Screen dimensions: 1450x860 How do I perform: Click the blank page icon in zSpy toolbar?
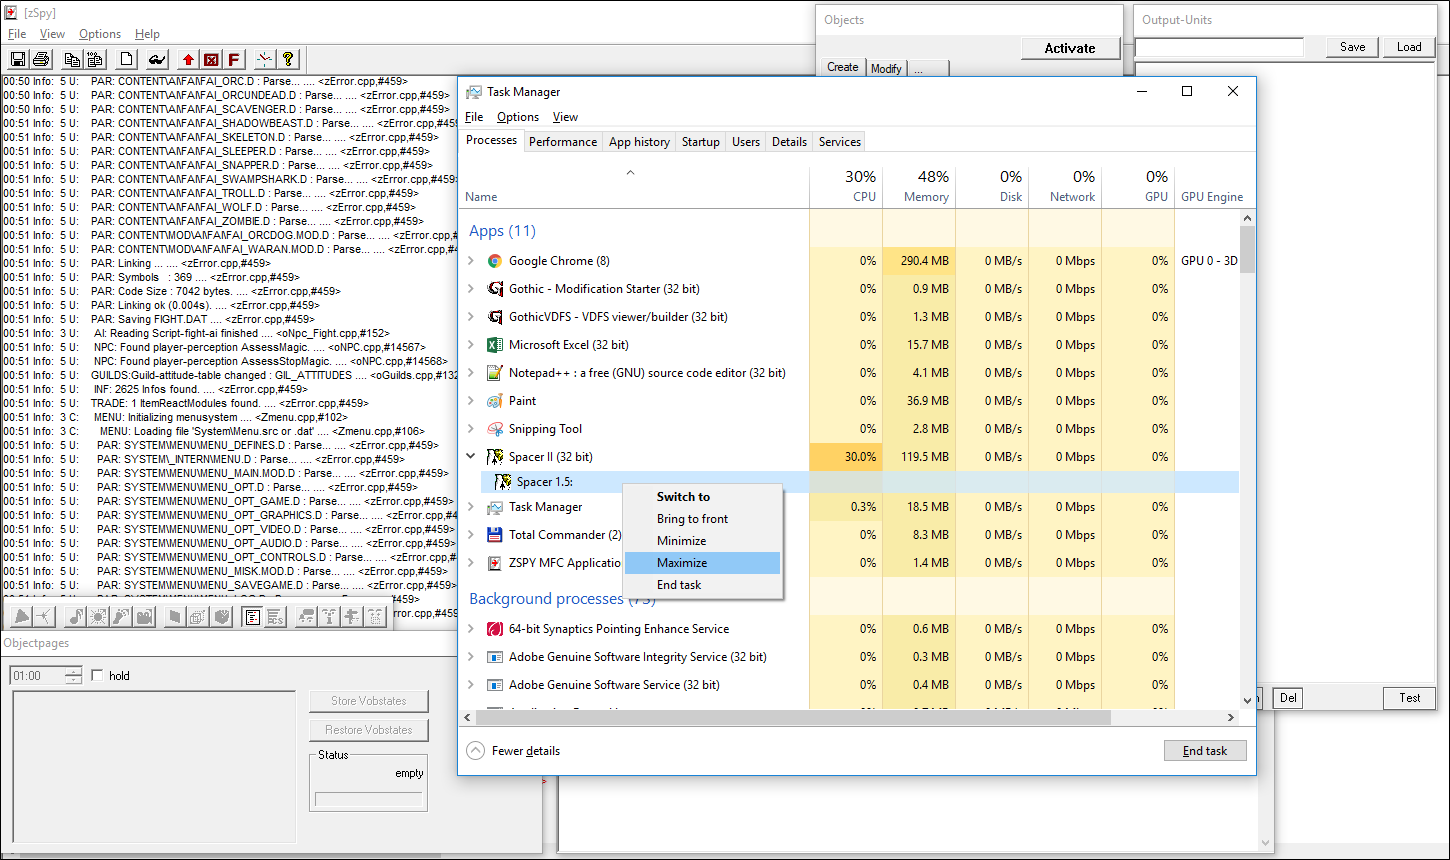127,59
